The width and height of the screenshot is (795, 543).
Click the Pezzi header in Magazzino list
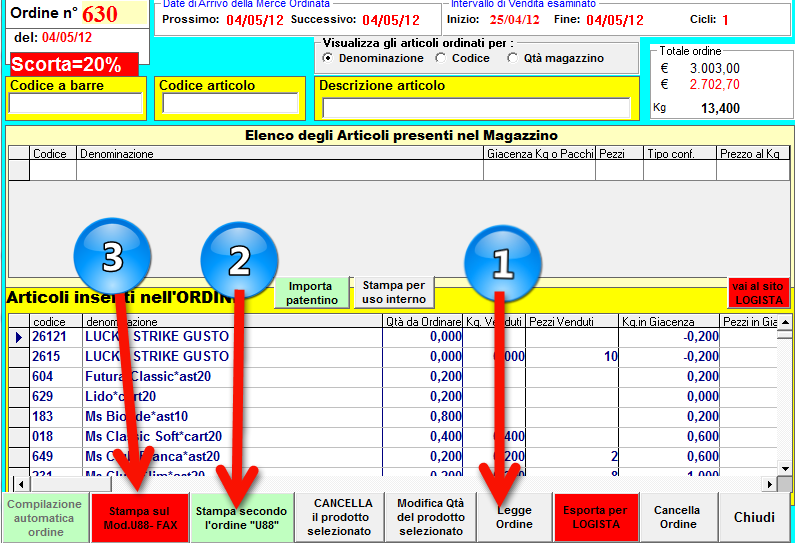(619, 154)
